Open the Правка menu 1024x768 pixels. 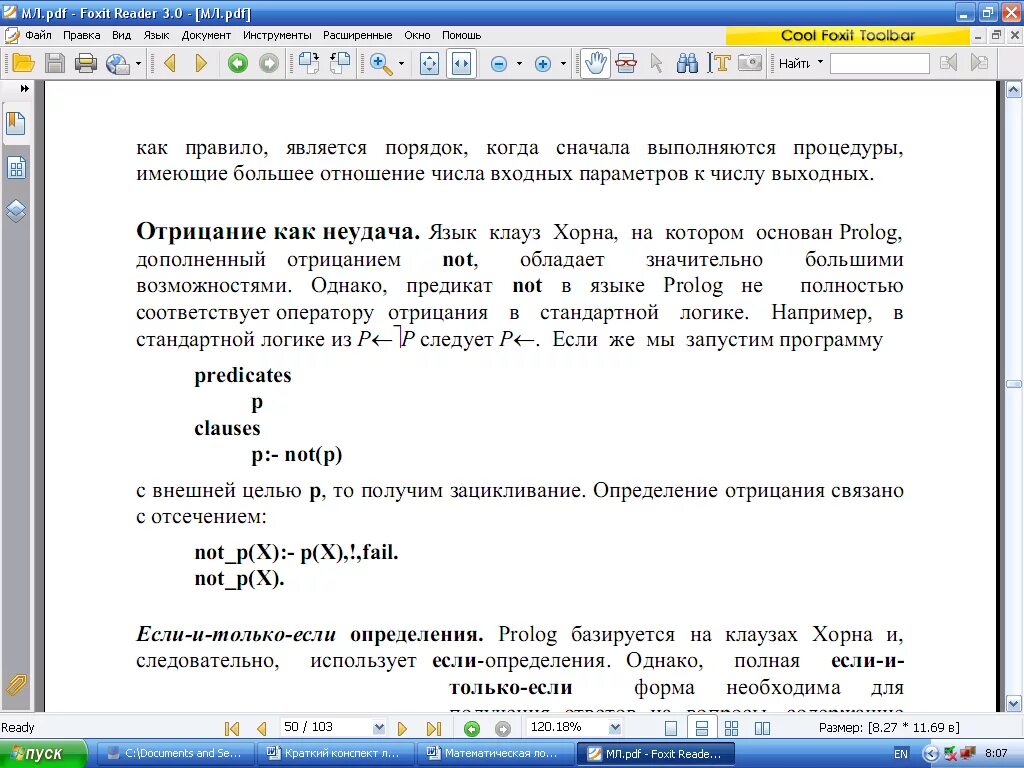pos(82,35)
